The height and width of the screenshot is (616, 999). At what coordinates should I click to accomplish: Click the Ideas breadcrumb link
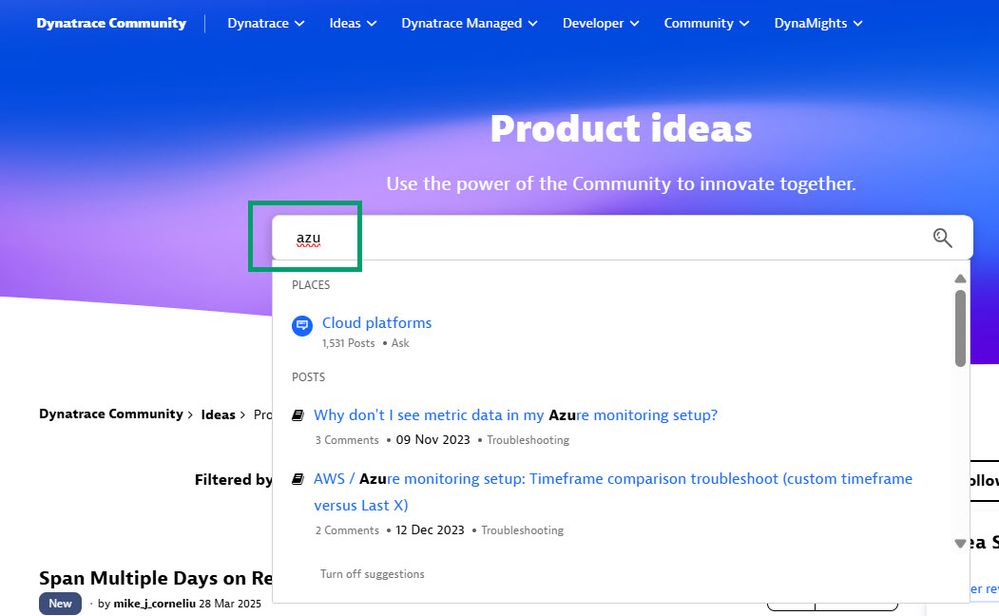218,415
